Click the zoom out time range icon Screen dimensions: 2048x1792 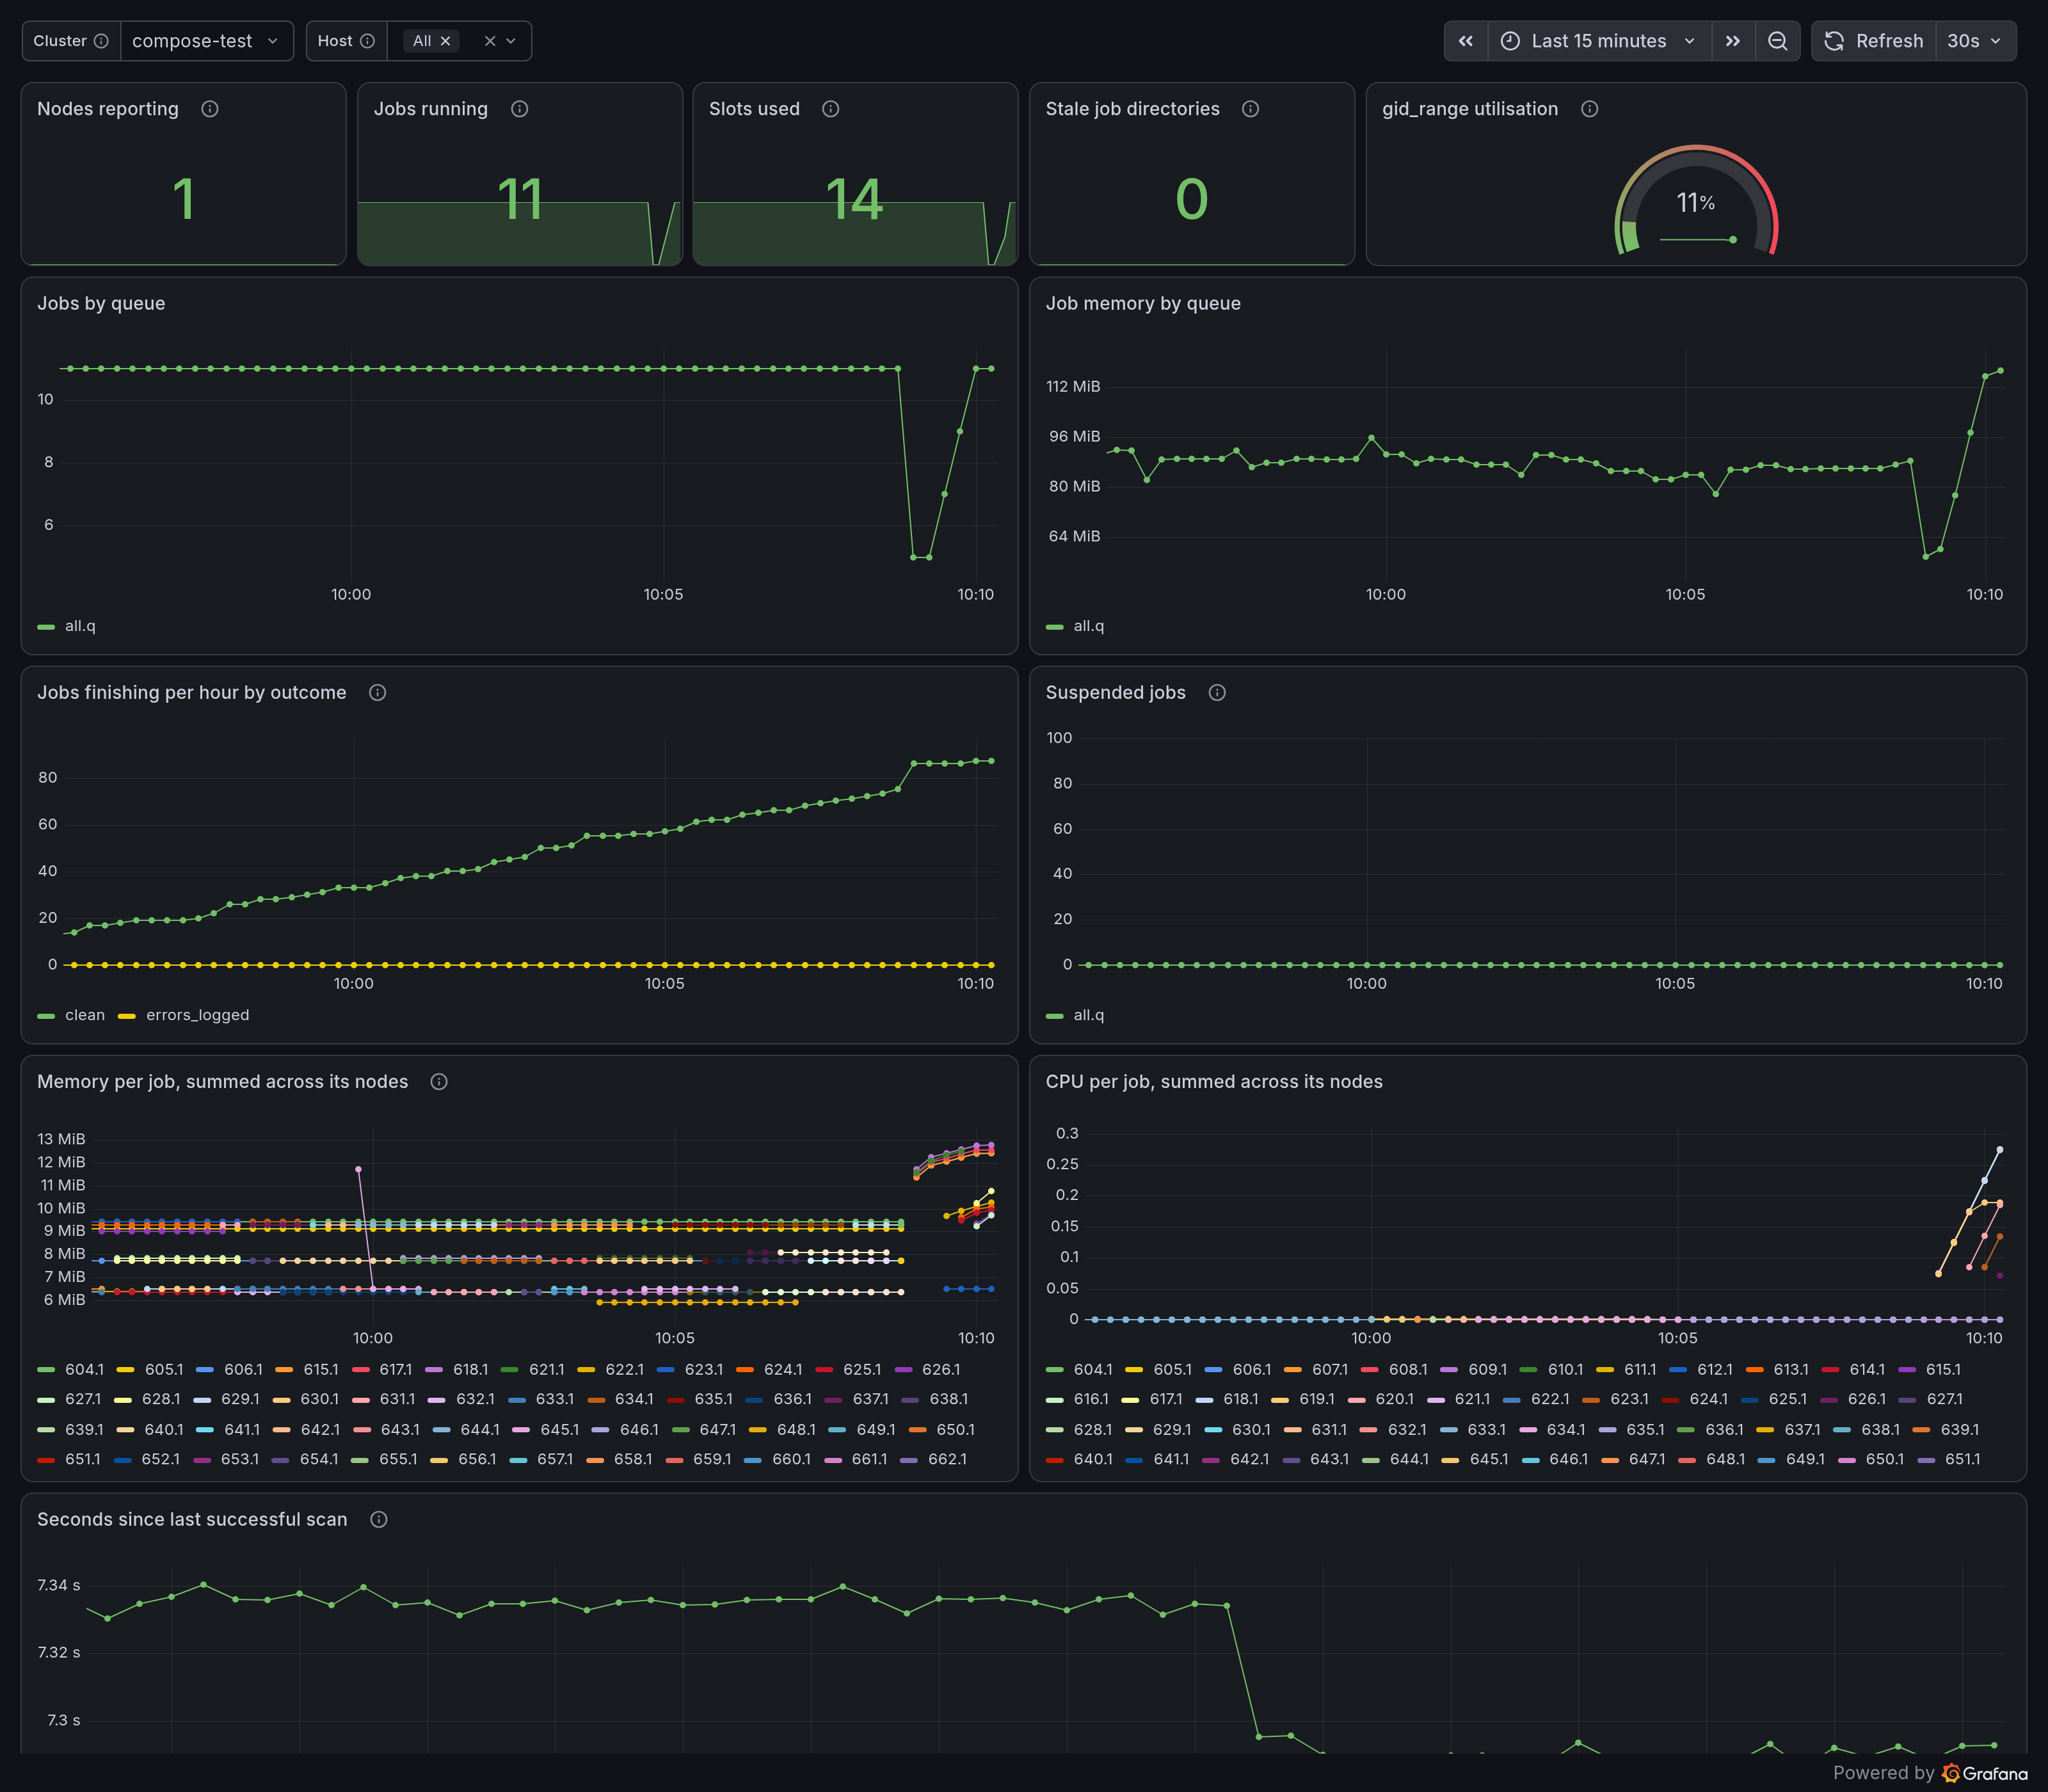(x=1777, y=41)
